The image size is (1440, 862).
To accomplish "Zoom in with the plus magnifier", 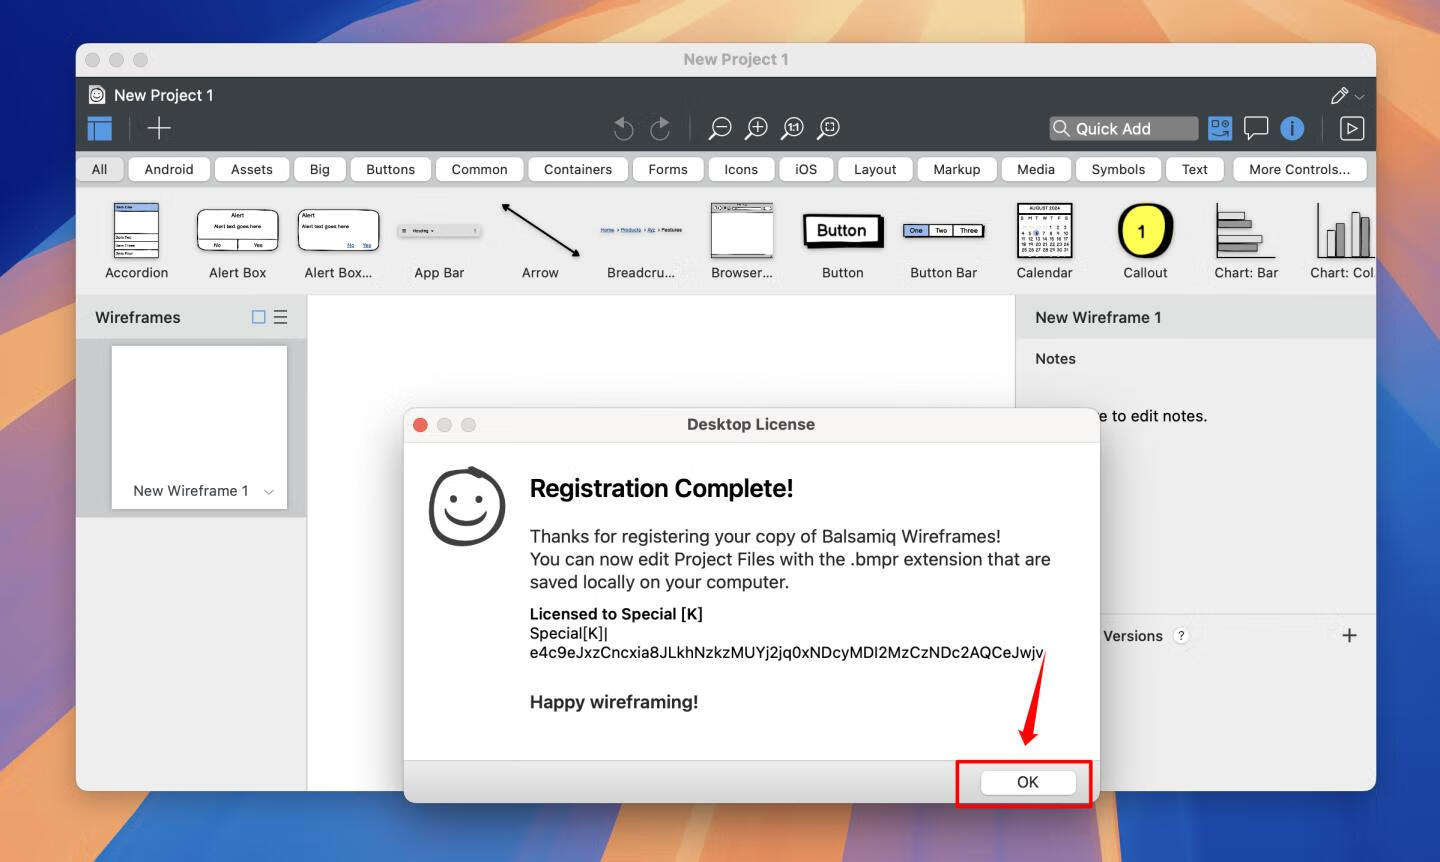I will 757,128.
